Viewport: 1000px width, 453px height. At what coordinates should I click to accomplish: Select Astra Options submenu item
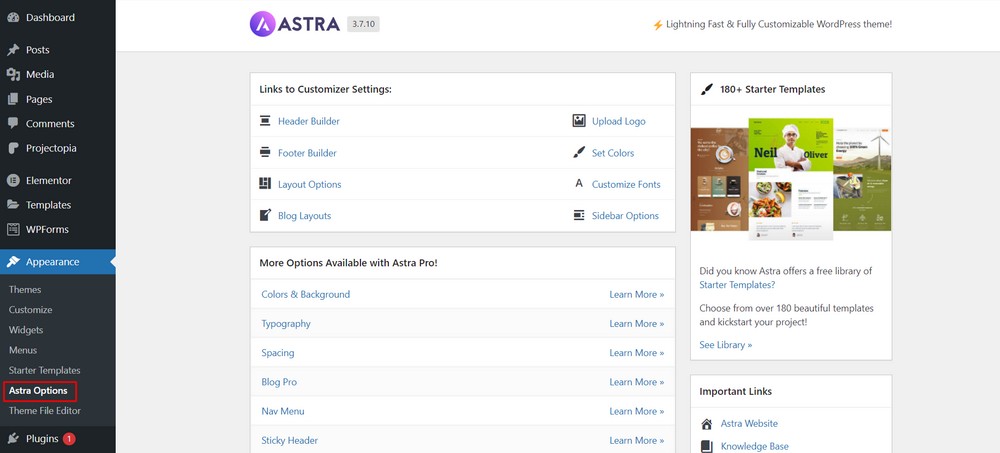(x=38, y=390)
